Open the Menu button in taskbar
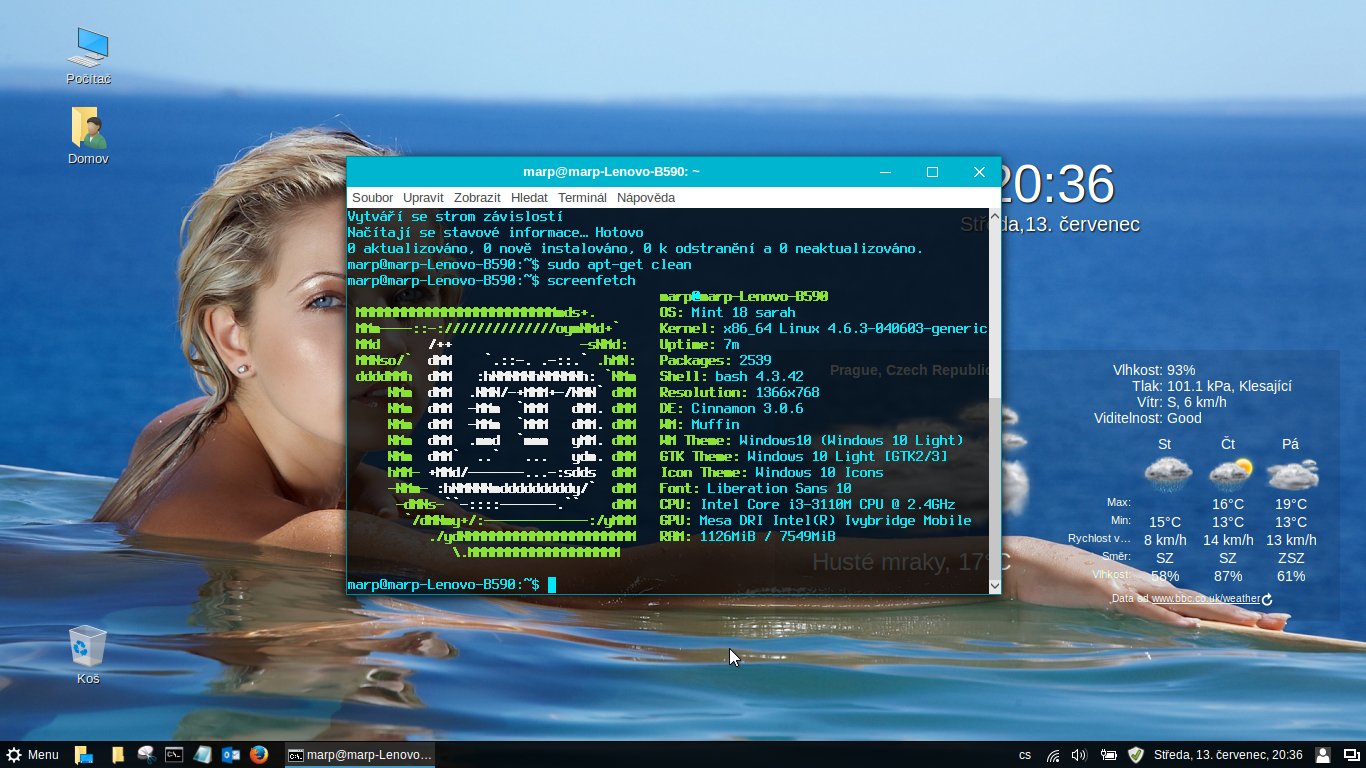 [x=32, y=755]
